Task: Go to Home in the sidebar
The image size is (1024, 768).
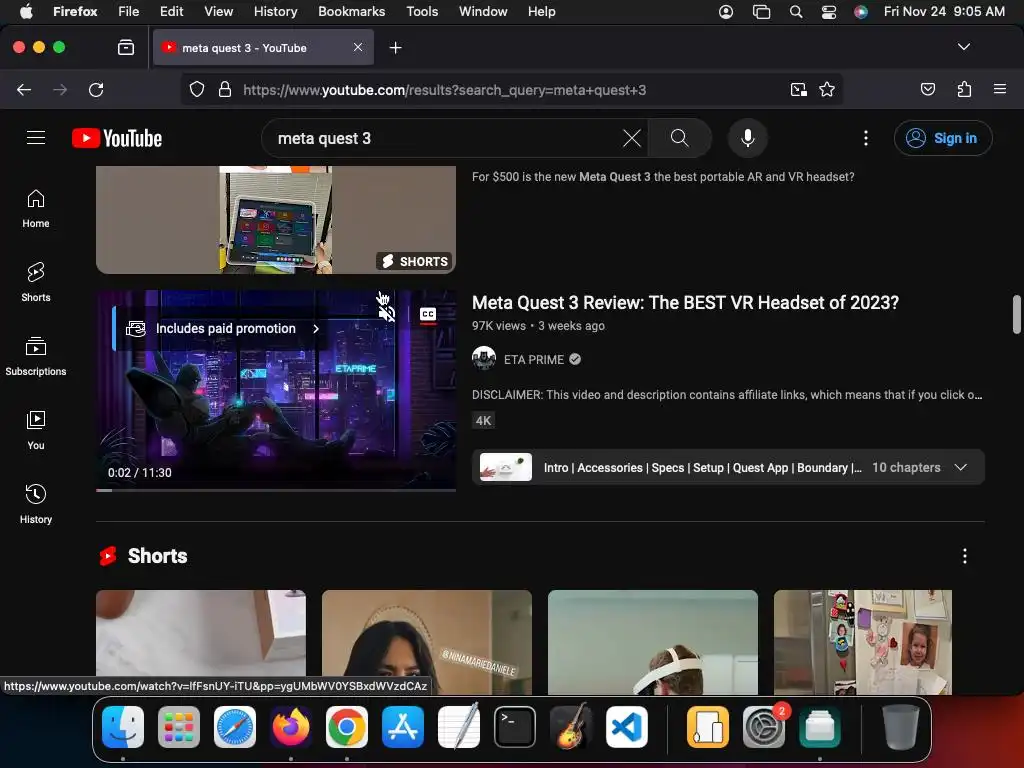Action: (36, 208)
